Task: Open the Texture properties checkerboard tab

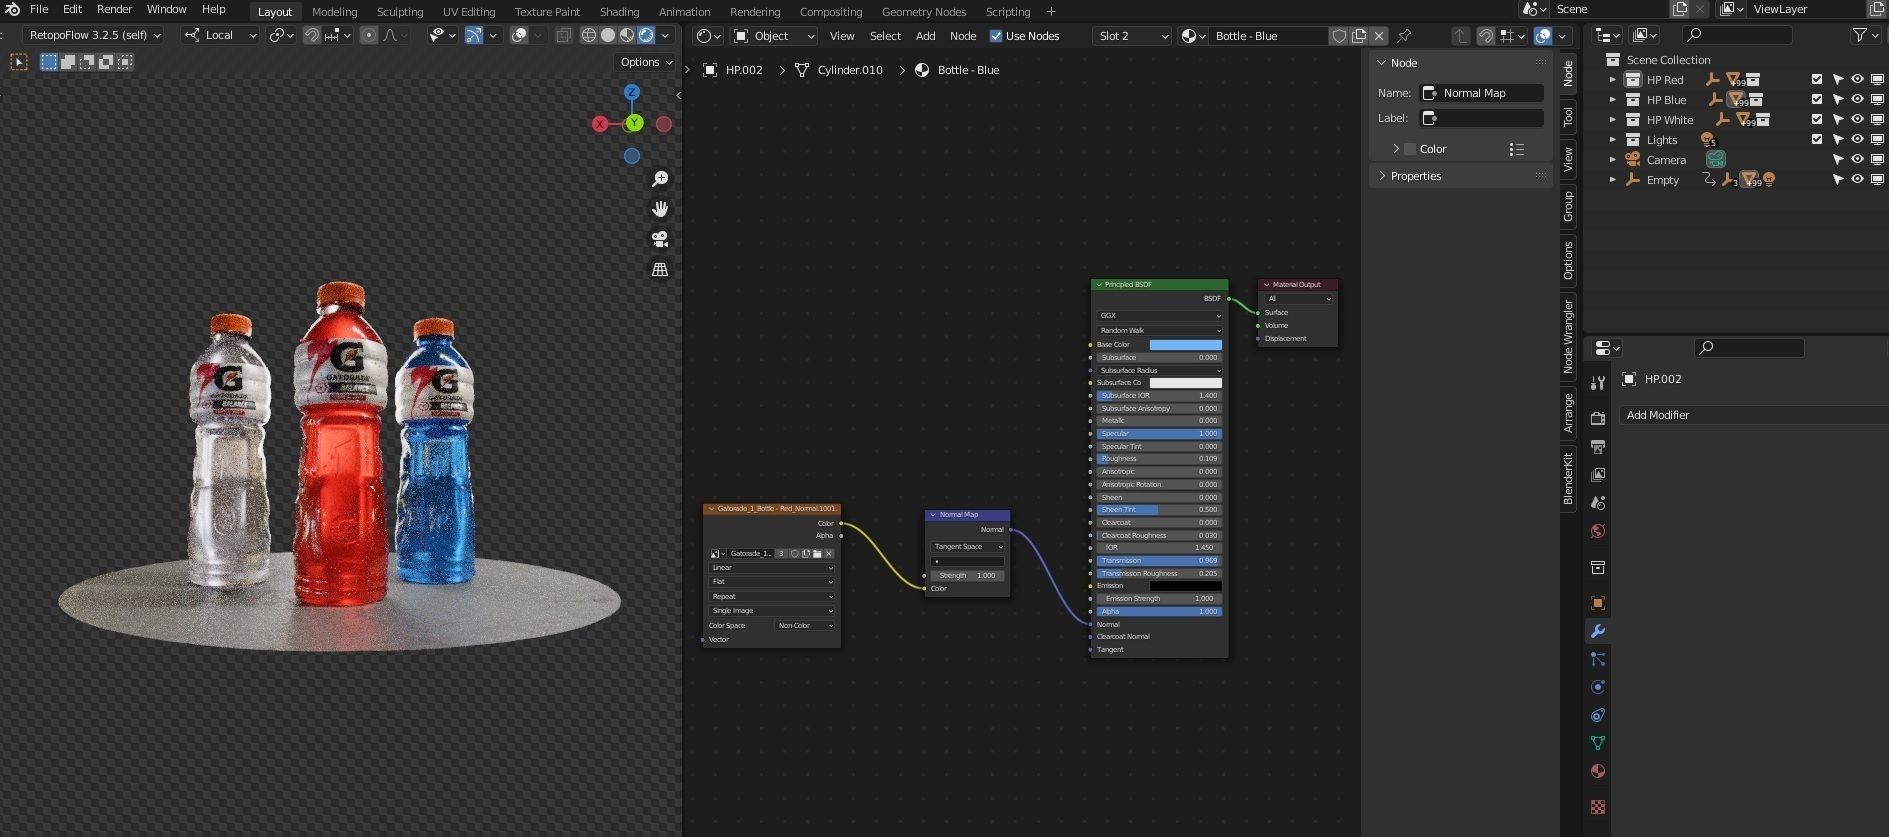Action: [1598, 806]
